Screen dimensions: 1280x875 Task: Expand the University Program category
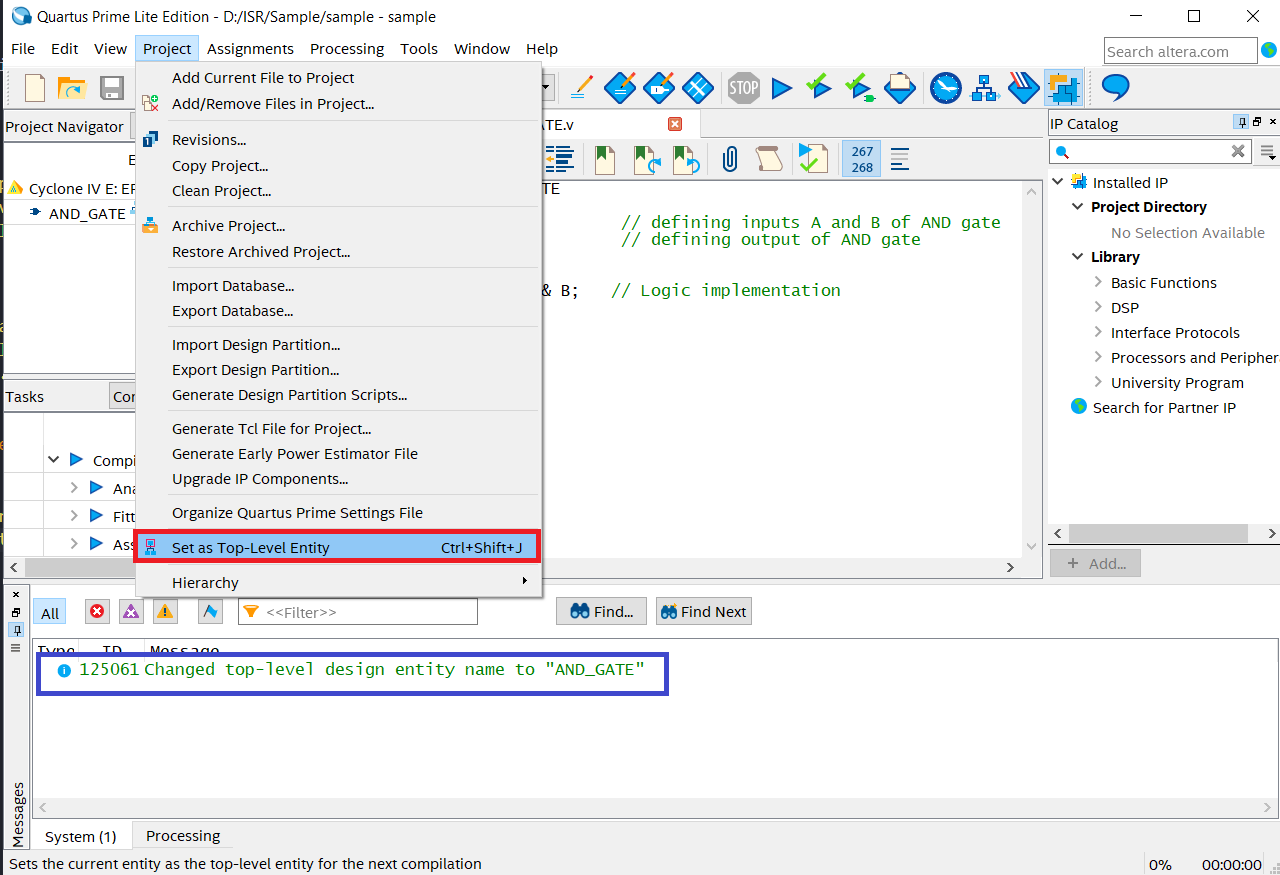(x=1098, y=382)
